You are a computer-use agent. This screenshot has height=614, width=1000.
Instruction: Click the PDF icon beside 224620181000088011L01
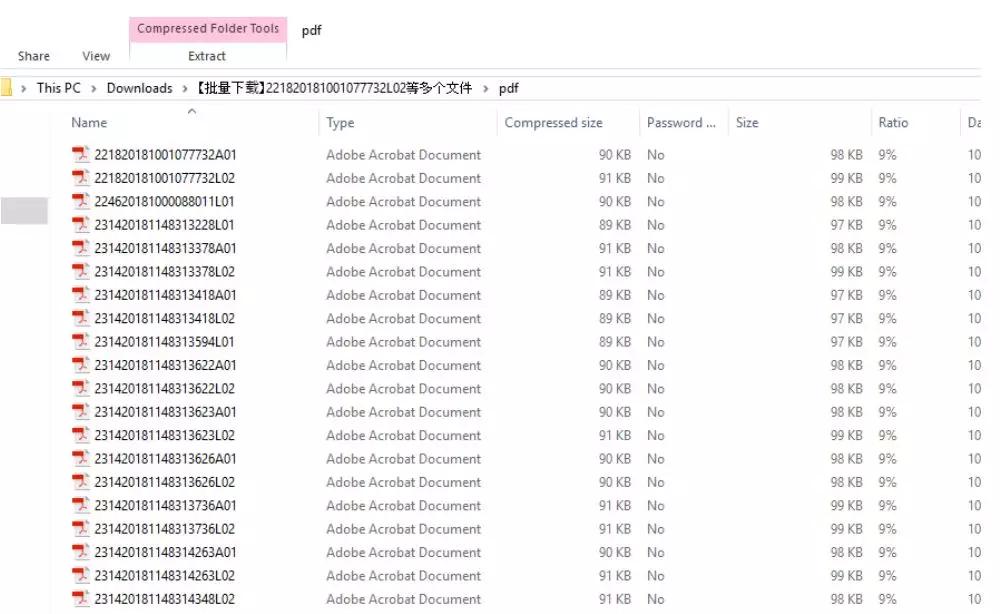(x=80, y=201)
